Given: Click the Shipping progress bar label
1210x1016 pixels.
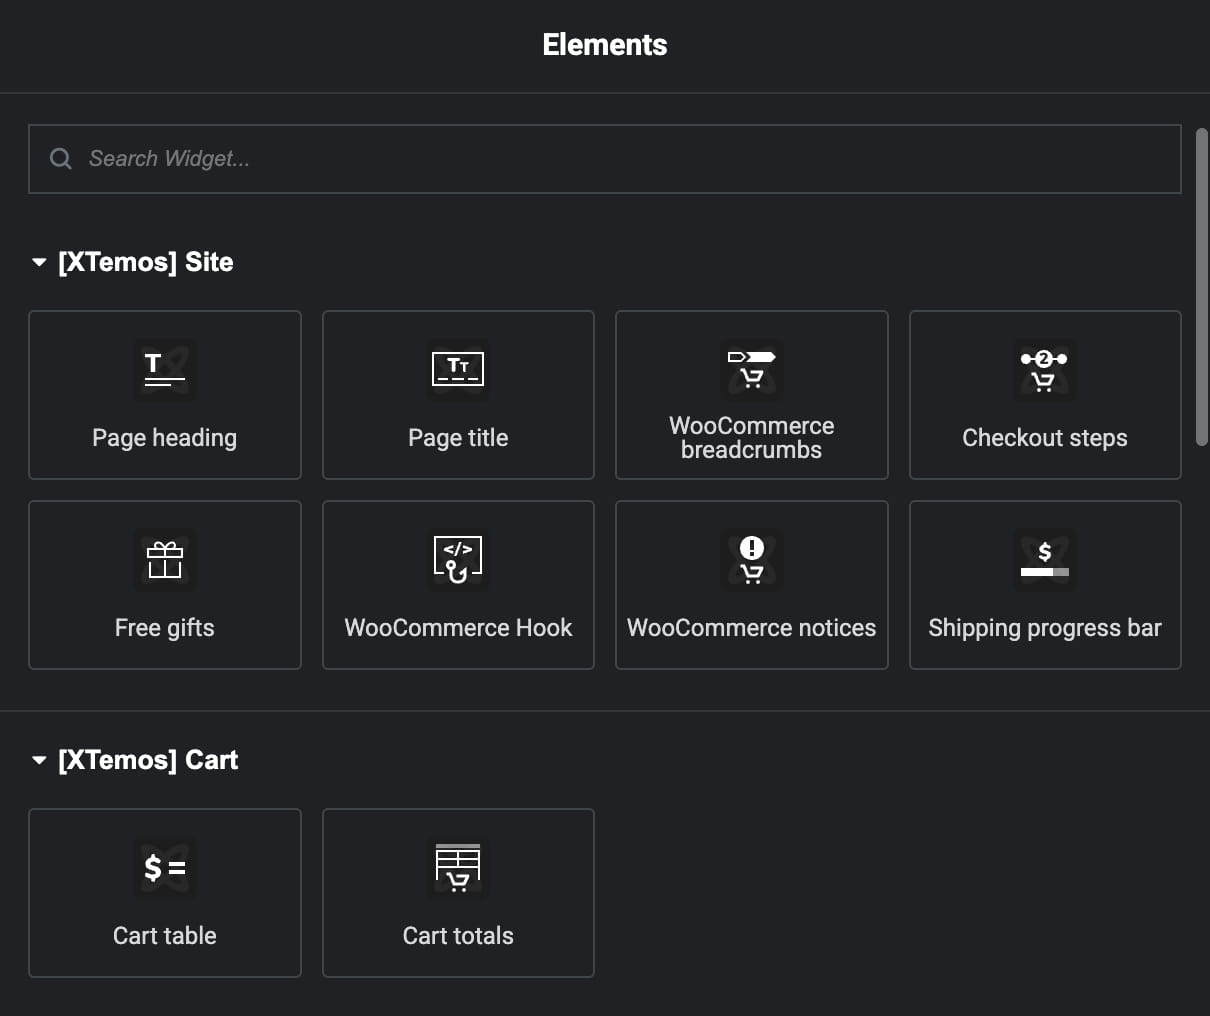Looking at the screenshot, I should pyautogui.click(x=1045, y=628).
